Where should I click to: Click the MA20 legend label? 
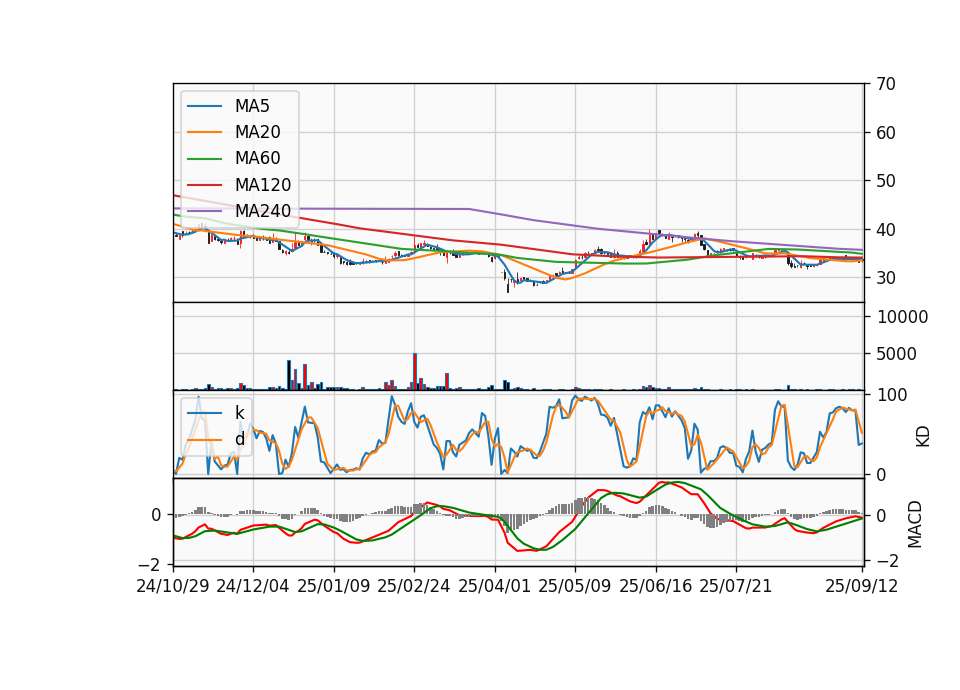(x=257, y=132)
